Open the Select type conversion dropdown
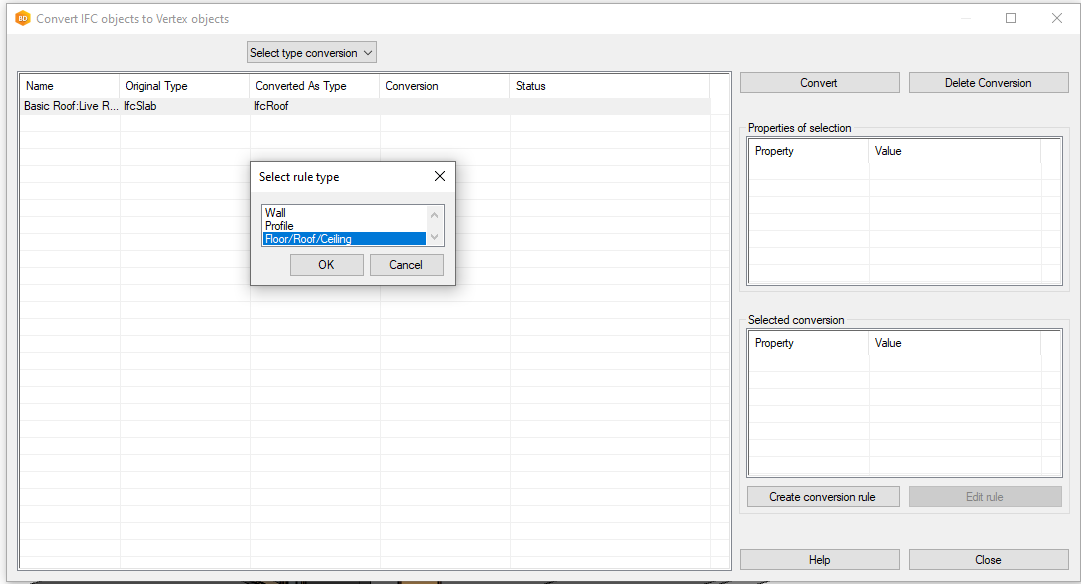 312,53
